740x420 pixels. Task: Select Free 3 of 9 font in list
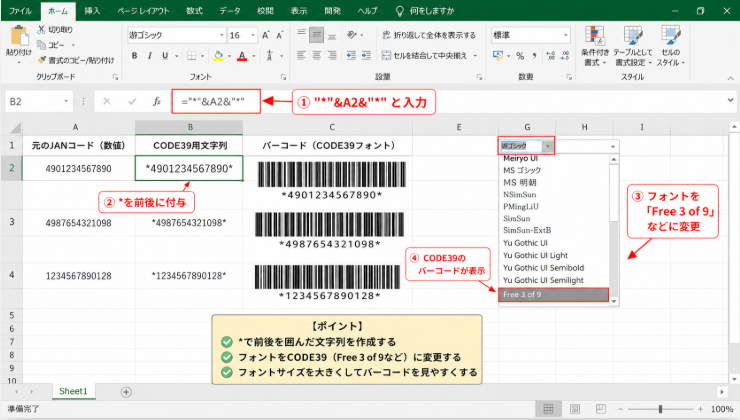[553, 294]
